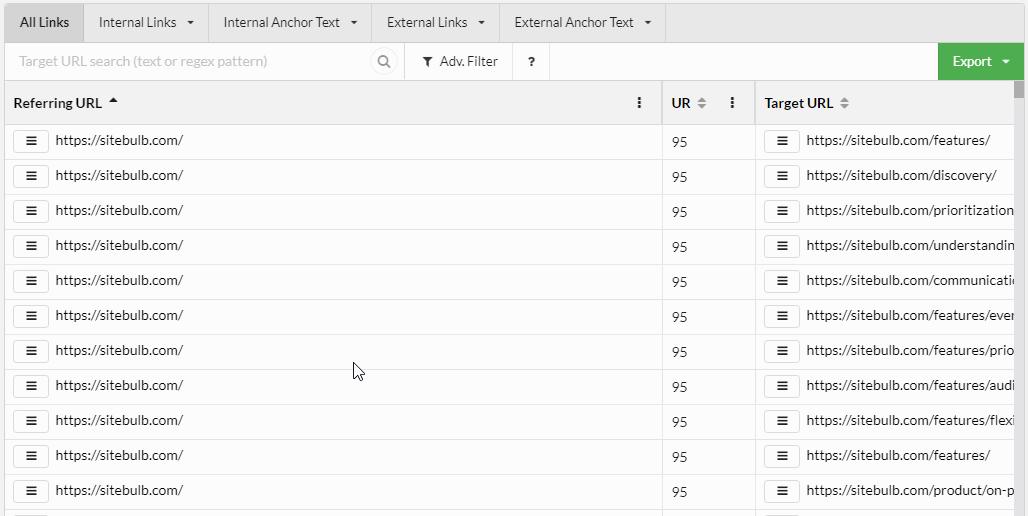Click referring URL in the communicati row
1028x516 pixels.
click(119, 281)
